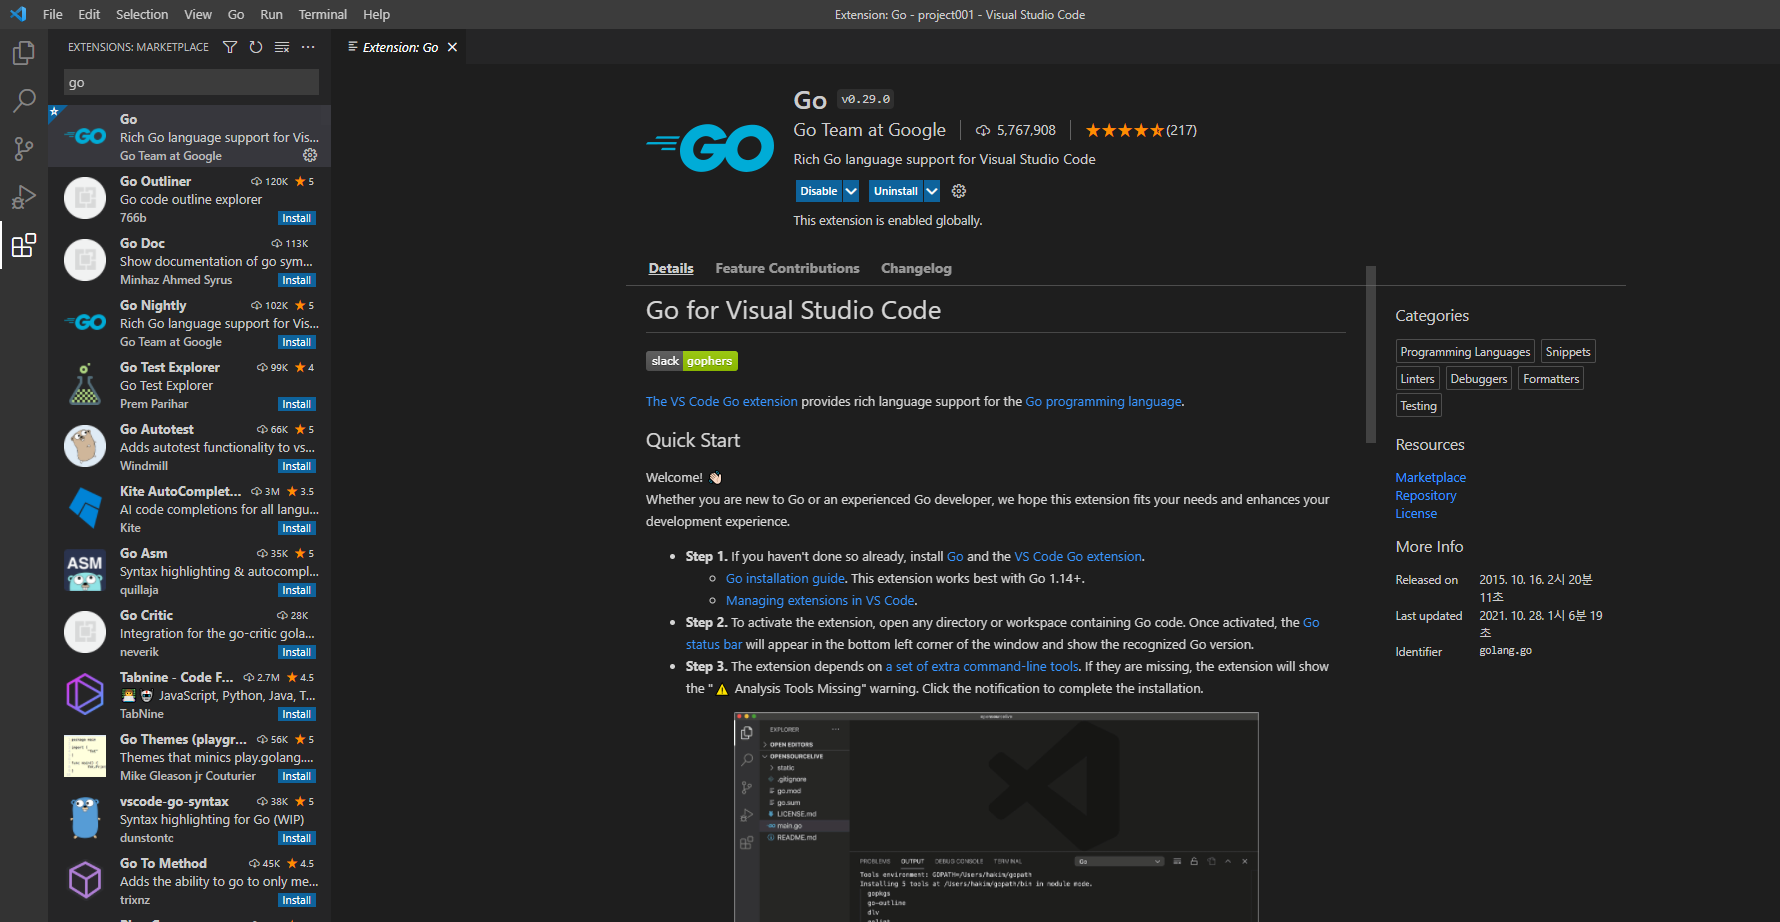Open the Marketplace resource link

pyautogui.click(x=1431, y=478)
